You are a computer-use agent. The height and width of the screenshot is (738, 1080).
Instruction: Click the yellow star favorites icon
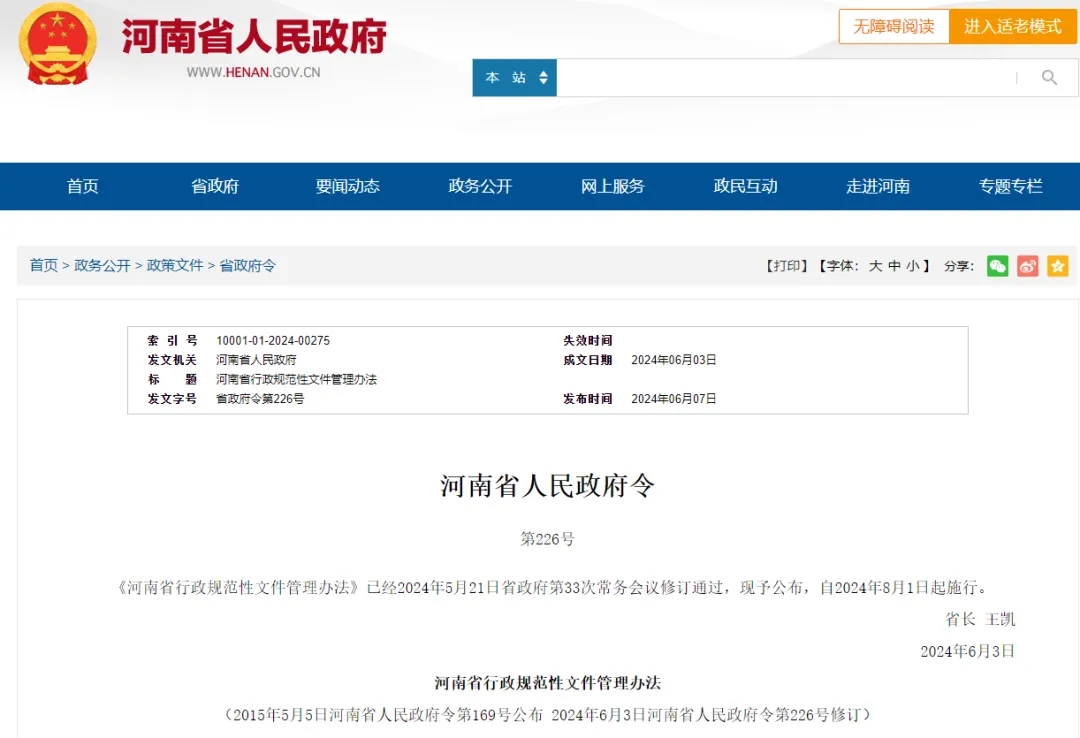pyautogui.click(x=1057, y=266)
